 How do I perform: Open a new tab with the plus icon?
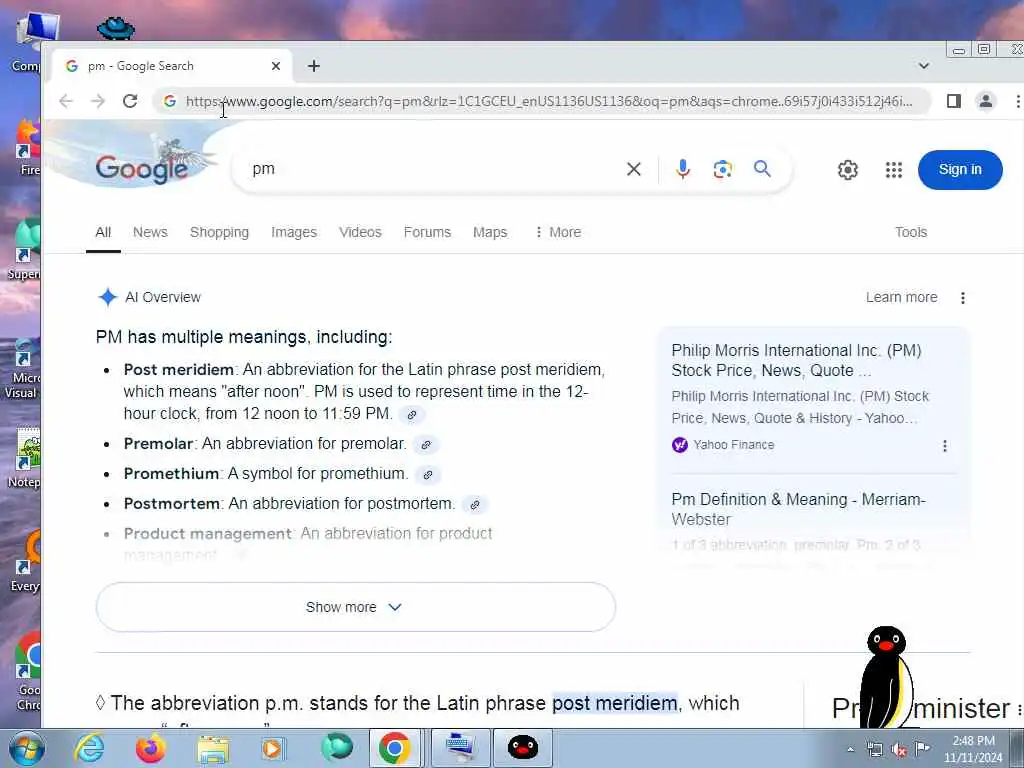point(314,66)
